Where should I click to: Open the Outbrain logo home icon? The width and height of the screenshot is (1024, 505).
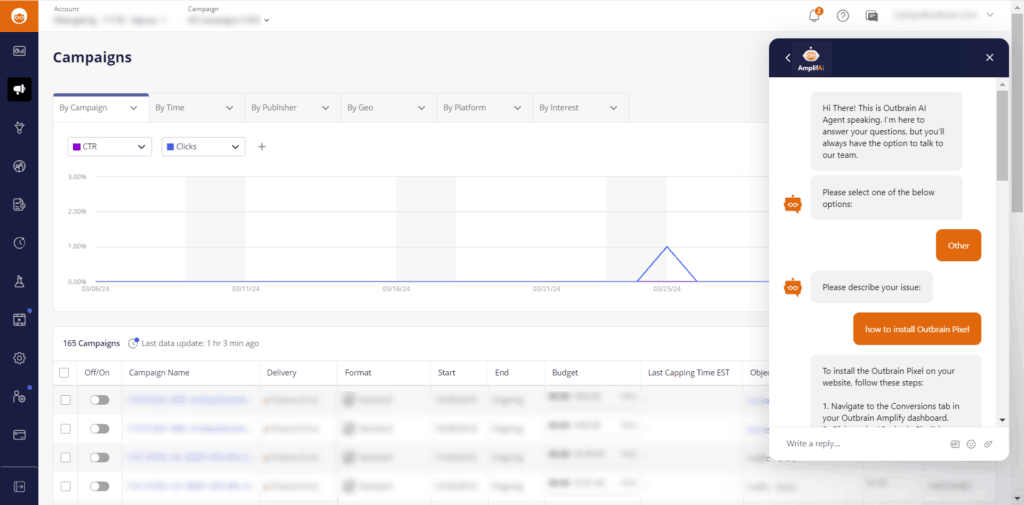19,15
